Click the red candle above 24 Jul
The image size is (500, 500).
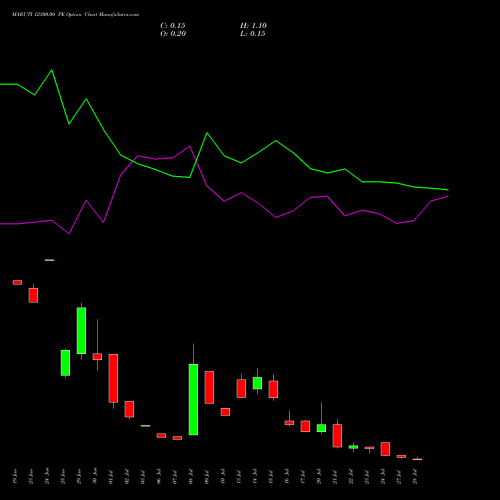385,449
